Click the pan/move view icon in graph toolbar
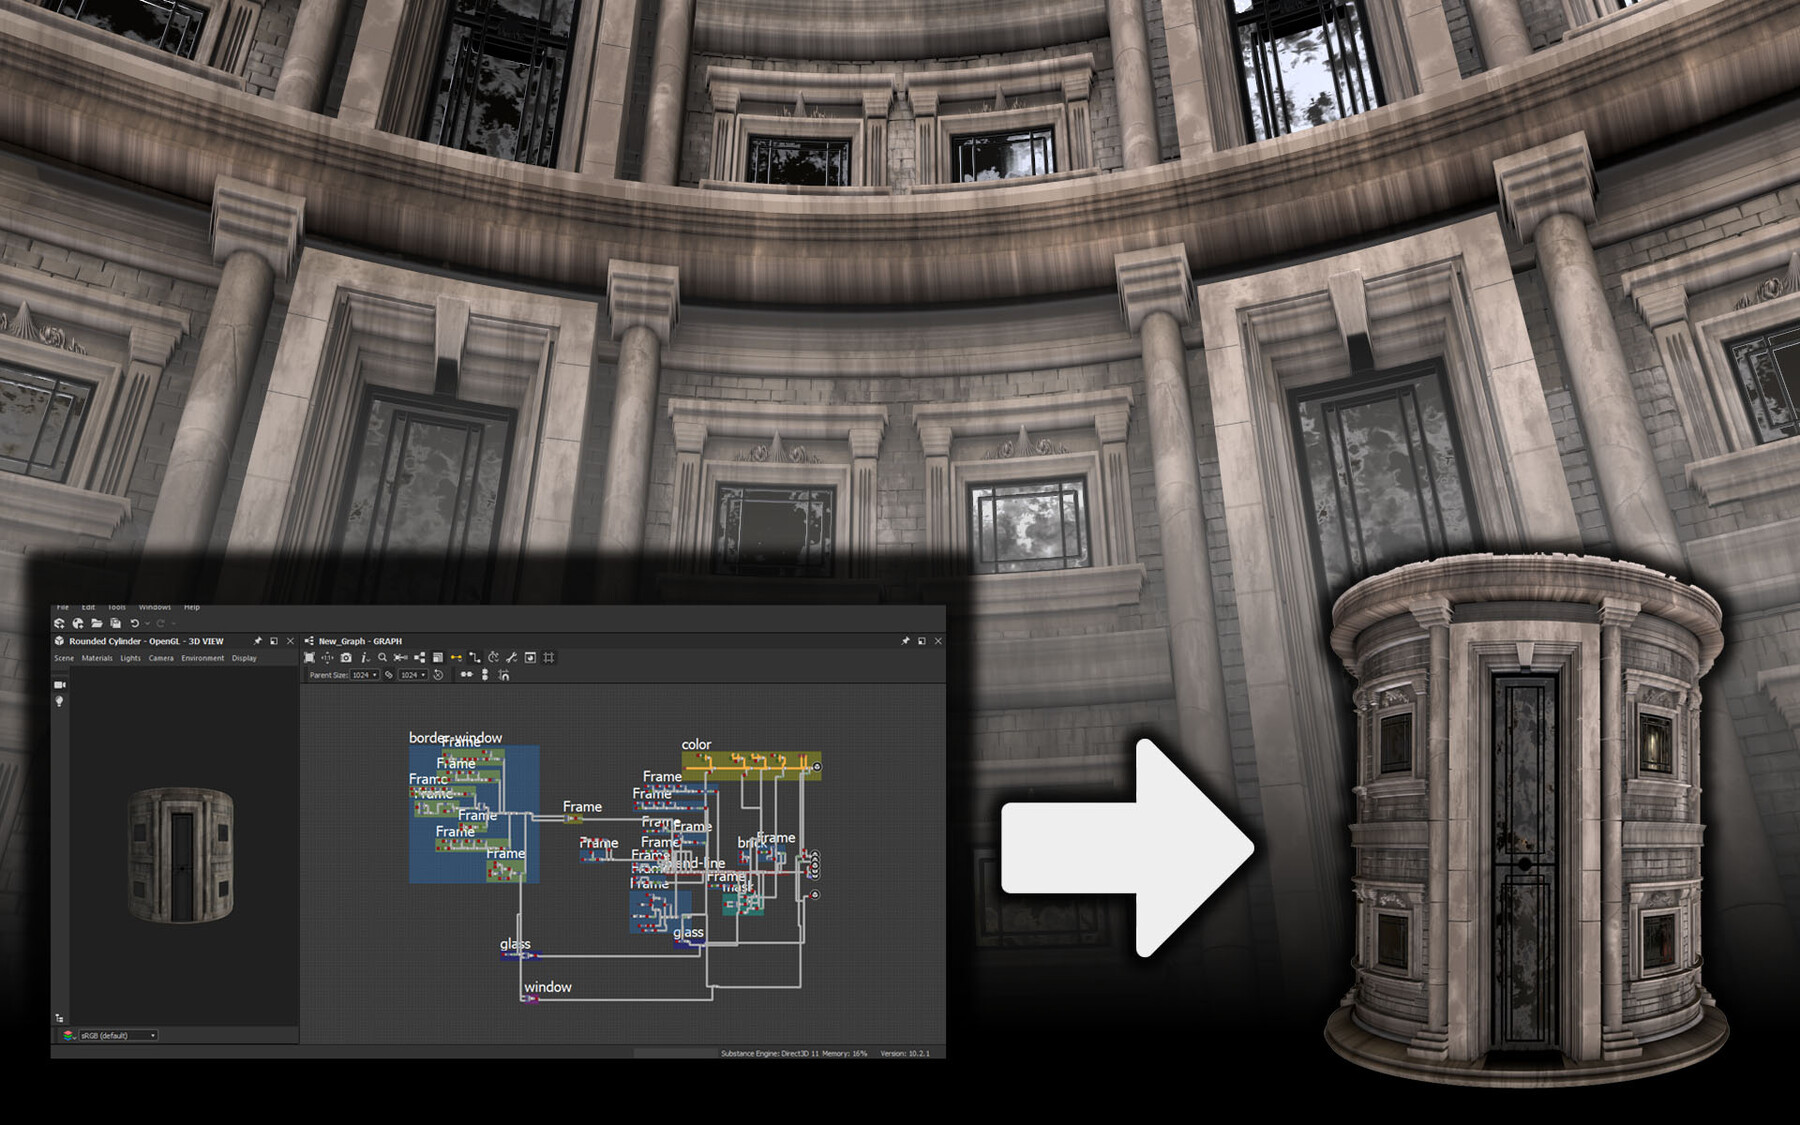 point(327,657)
